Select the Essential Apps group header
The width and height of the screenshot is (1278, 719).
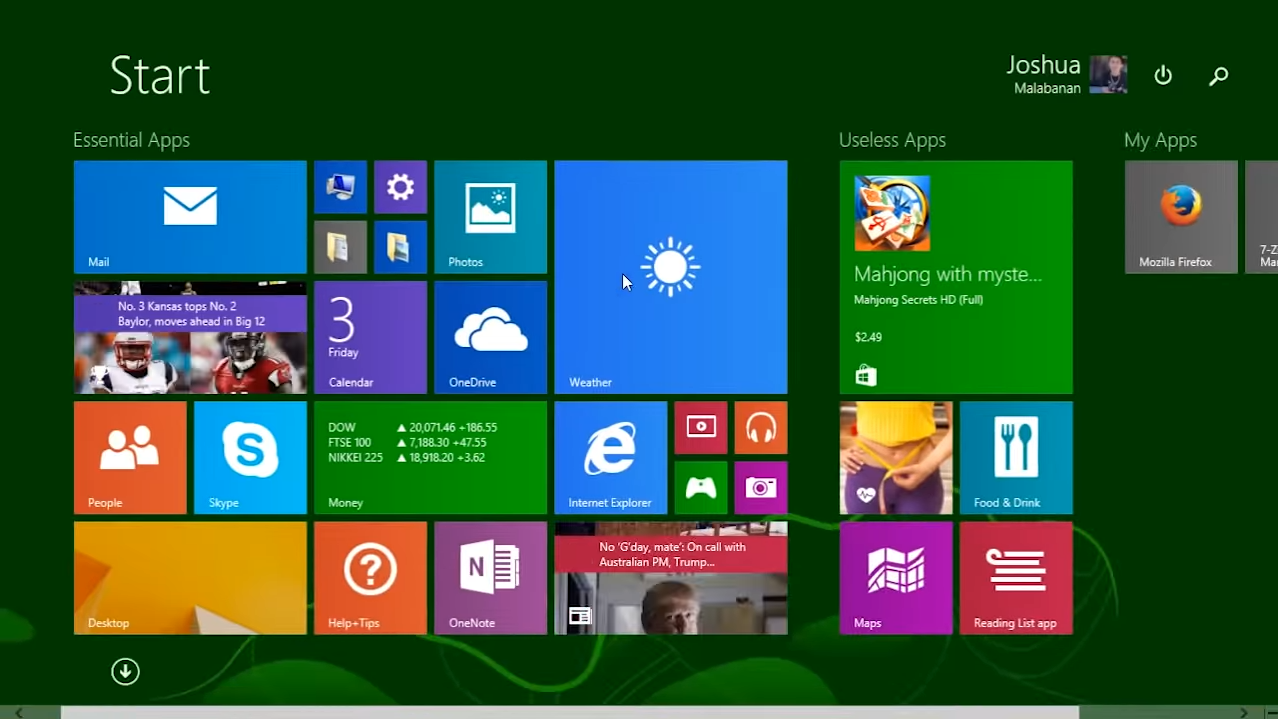click(131, 140)
